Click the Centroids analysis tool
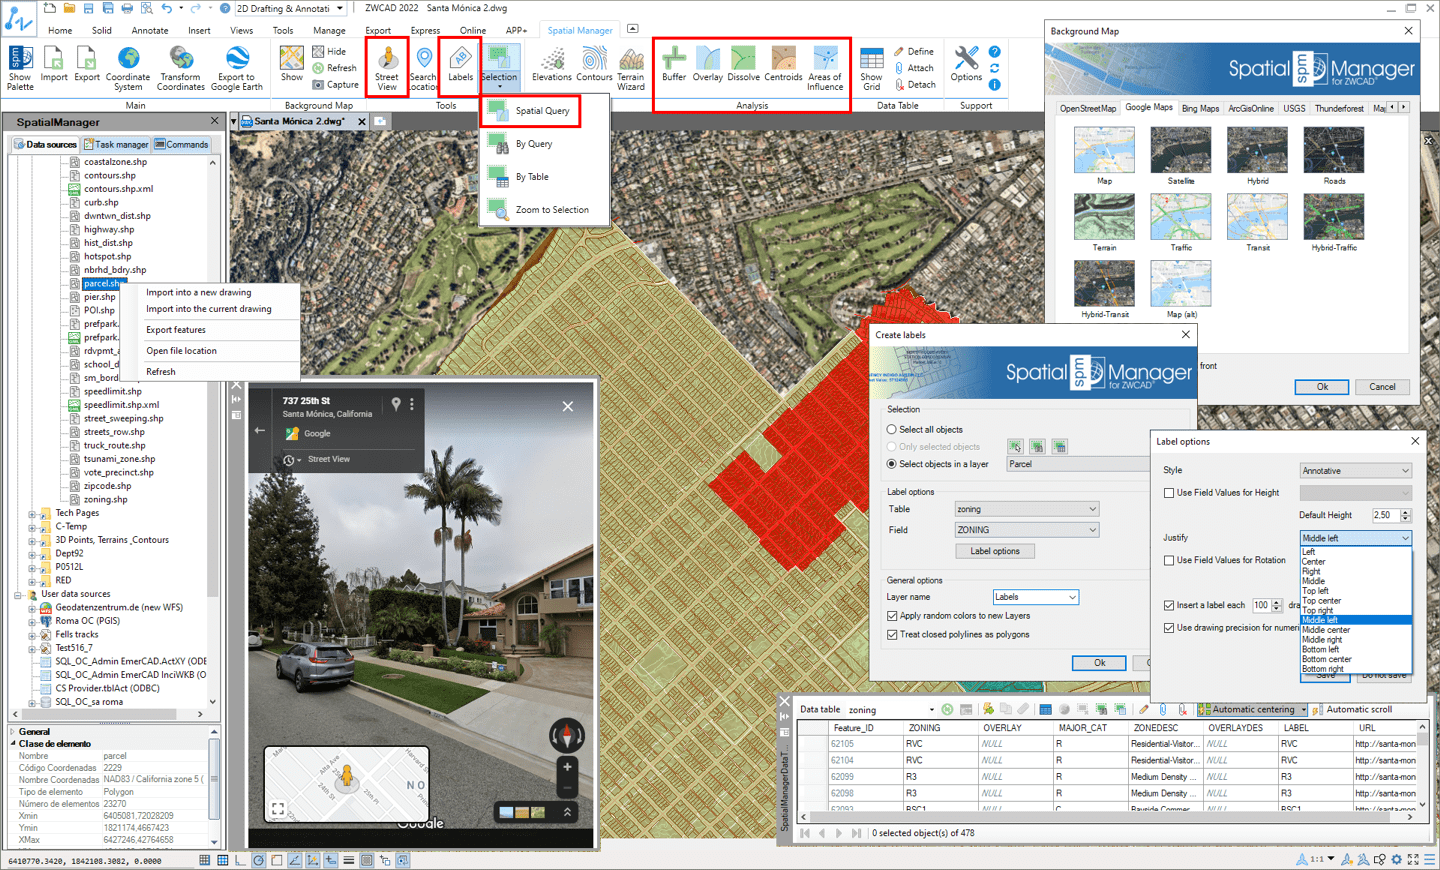 pos(784,64)
